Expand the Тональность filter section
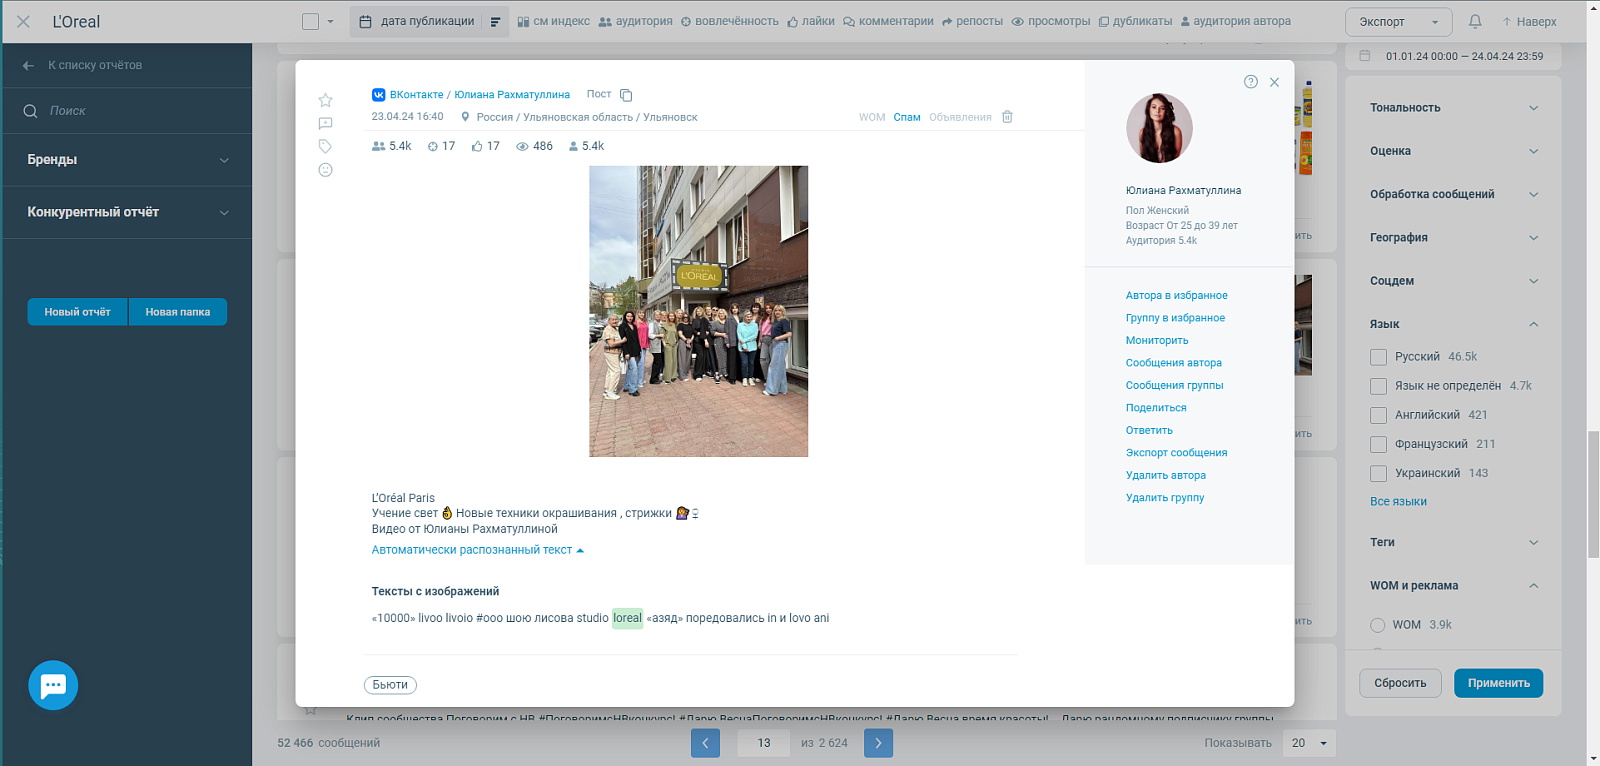This screenshot has width=1600, height=766. (1454, 108)
